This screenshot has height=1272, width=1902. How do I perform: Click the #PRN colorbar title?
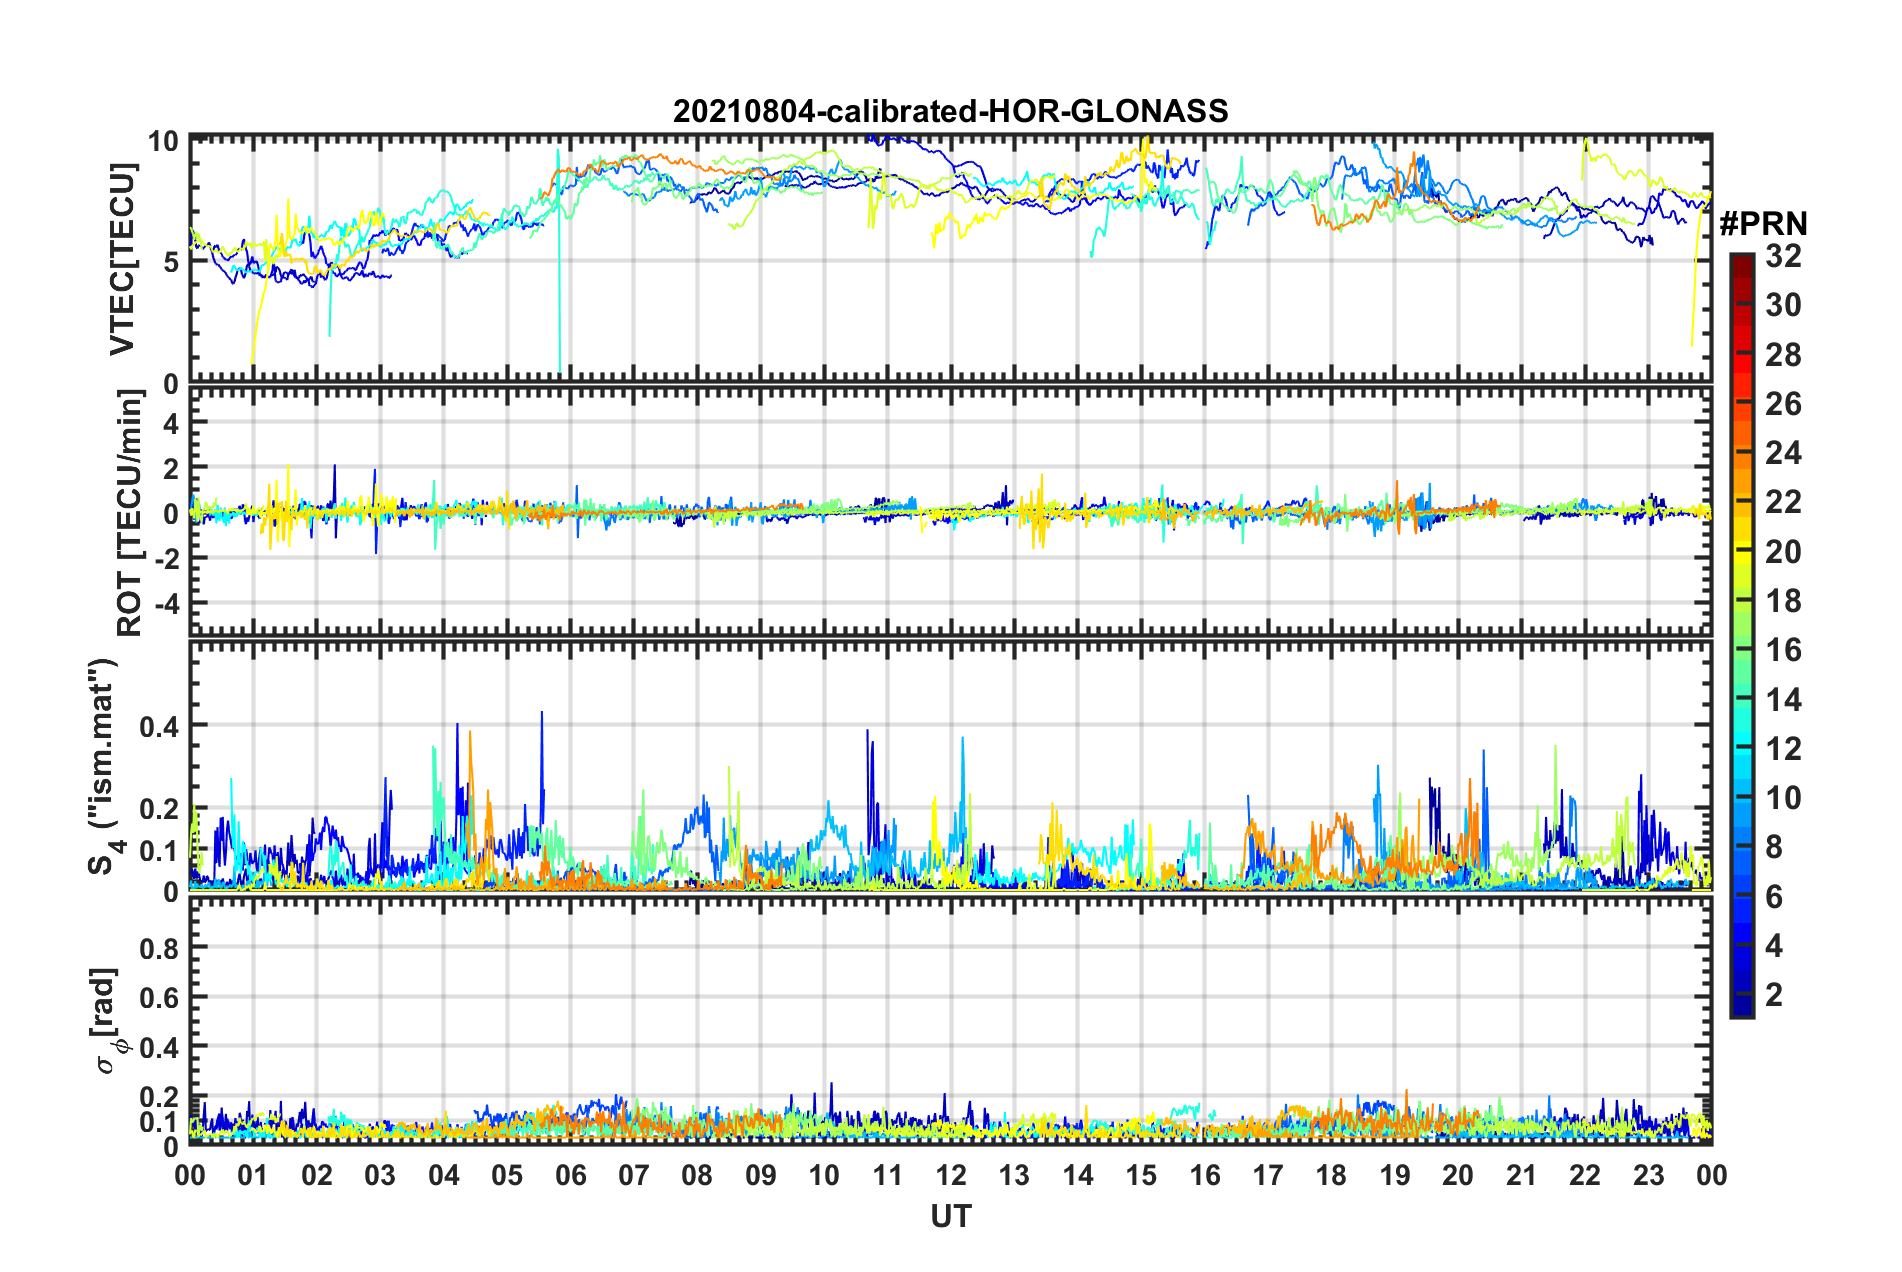[x=1763, y=225]
